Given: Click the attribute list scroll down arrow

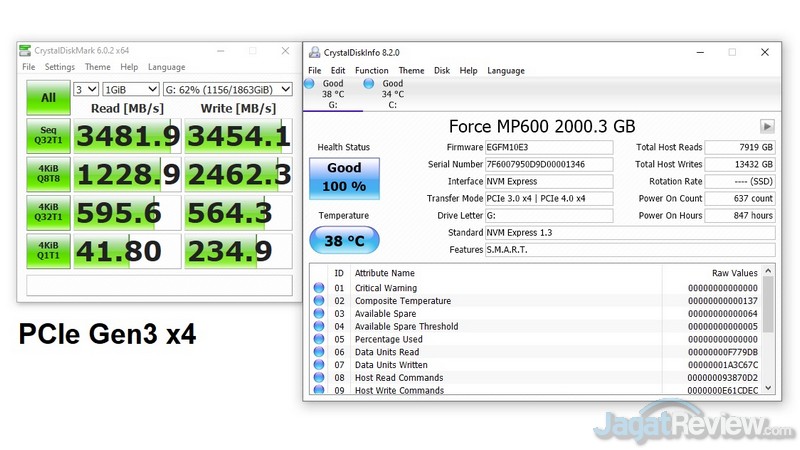Looking at the screenshot, I should point(768,388).
